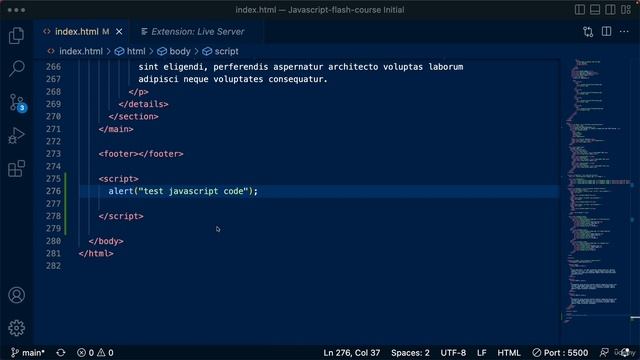Open Problems via errors and warnings count
The image size is (640, 360).
(x=95, y=353)
